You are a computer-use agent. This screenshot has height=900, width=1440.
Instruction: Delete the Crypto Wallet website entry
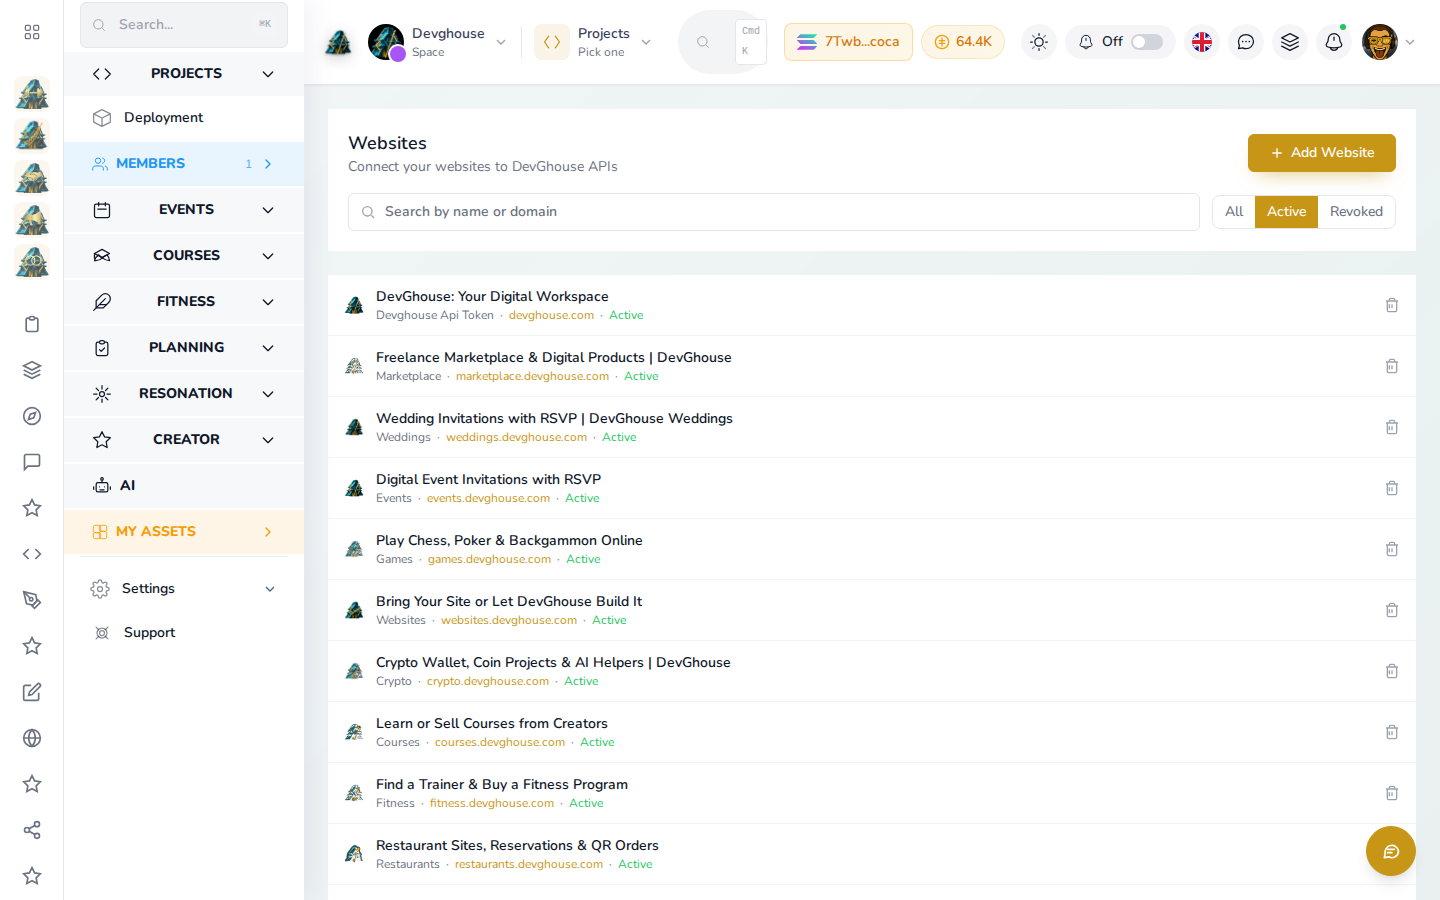coord(1391,671)
